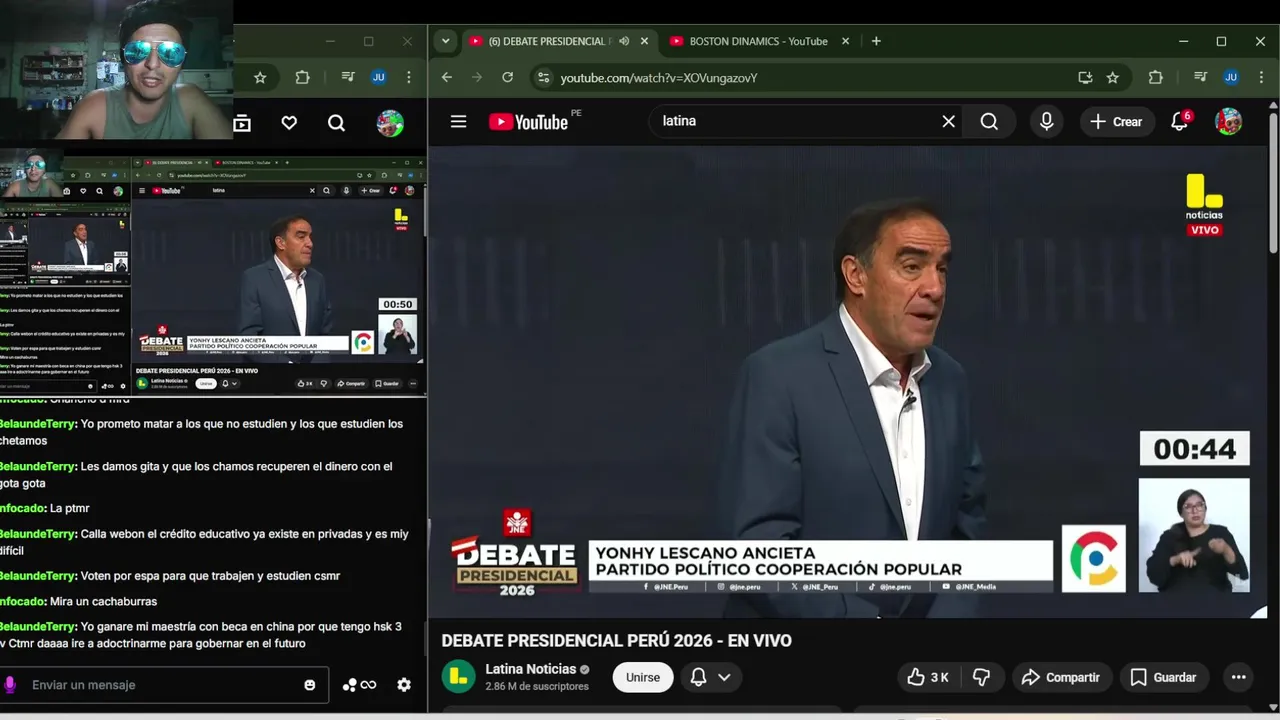Open media controls in the YouTube browser window
This screenshot has height=720, width=1280.
[1200, 77]
